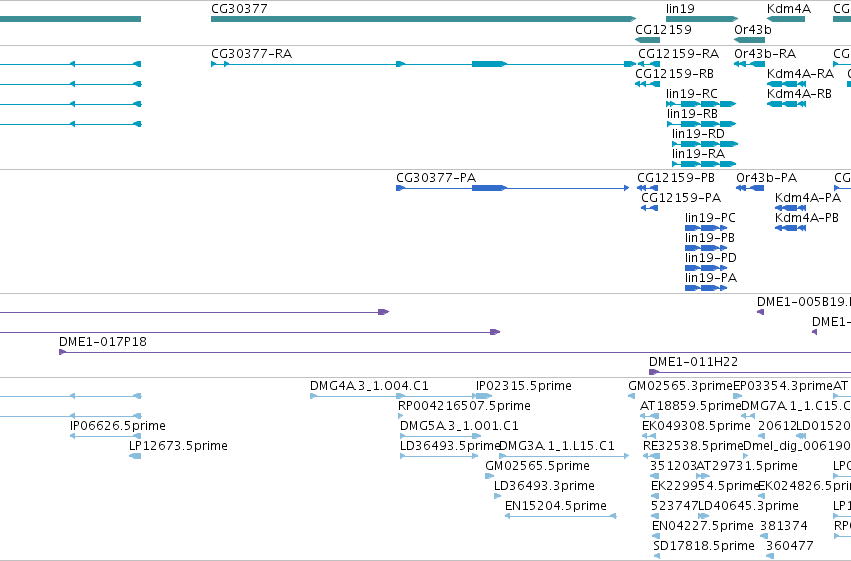This screenshot has height=561, width=851.
Task: Select SD17818.5prime EST
Action: pyautogui.click(x=657, y=556)
